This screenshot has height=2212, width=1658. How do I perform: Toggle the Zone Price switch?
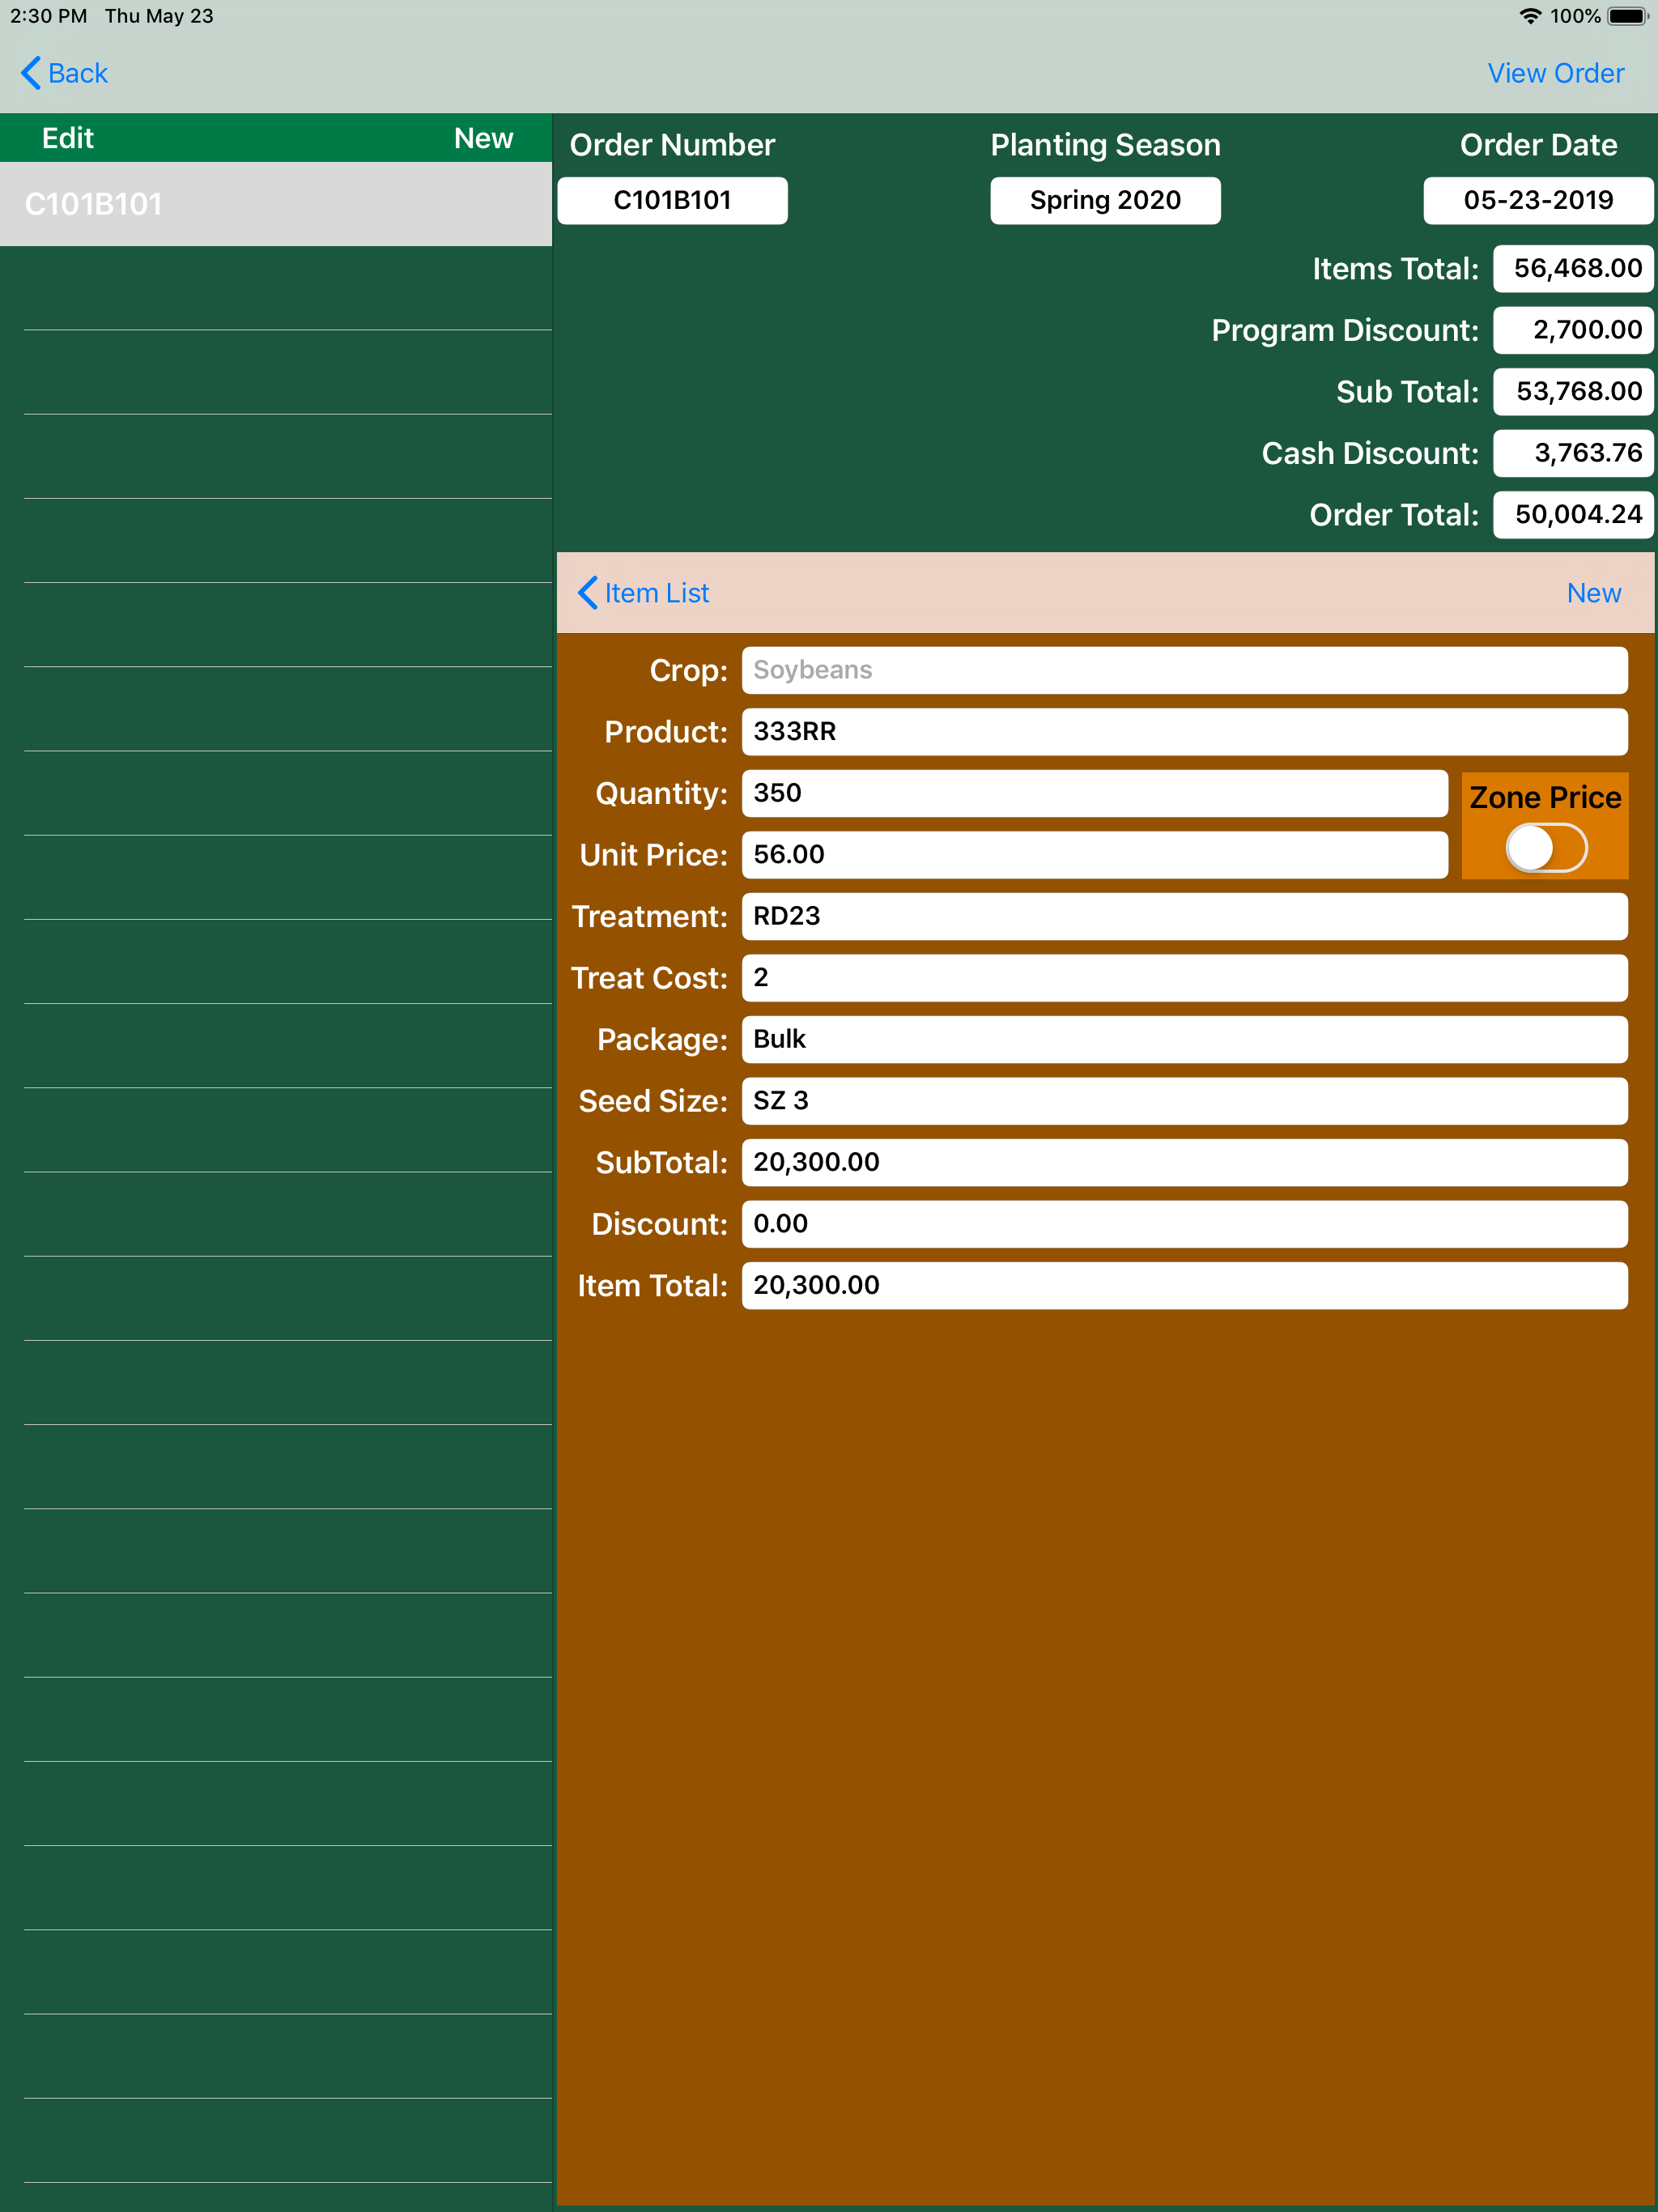(x=1546, y=848)
